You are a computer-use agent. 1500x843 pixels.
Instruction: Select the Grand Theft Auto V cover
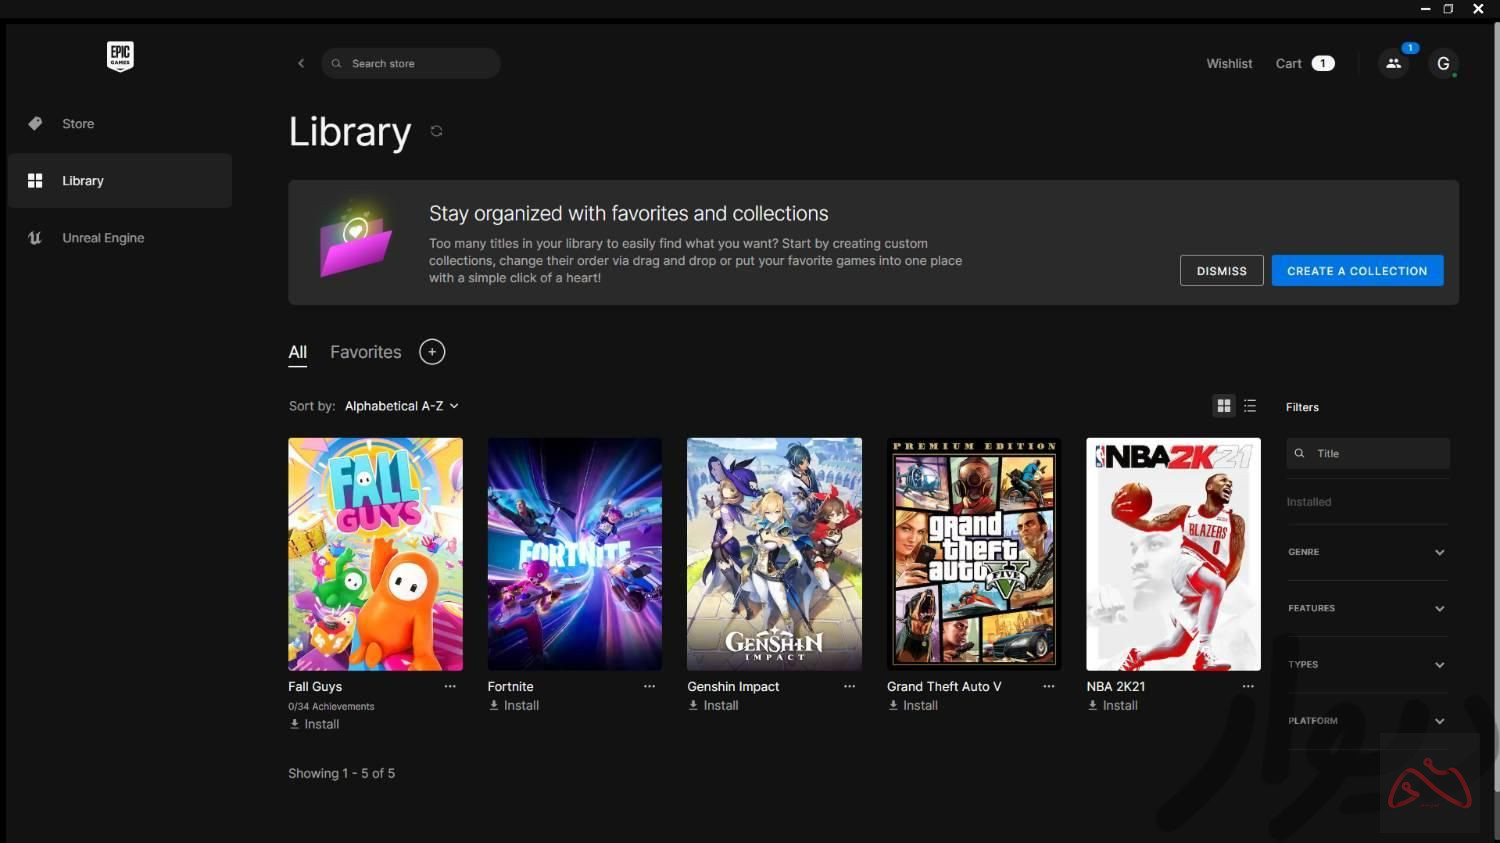(973, 554)
